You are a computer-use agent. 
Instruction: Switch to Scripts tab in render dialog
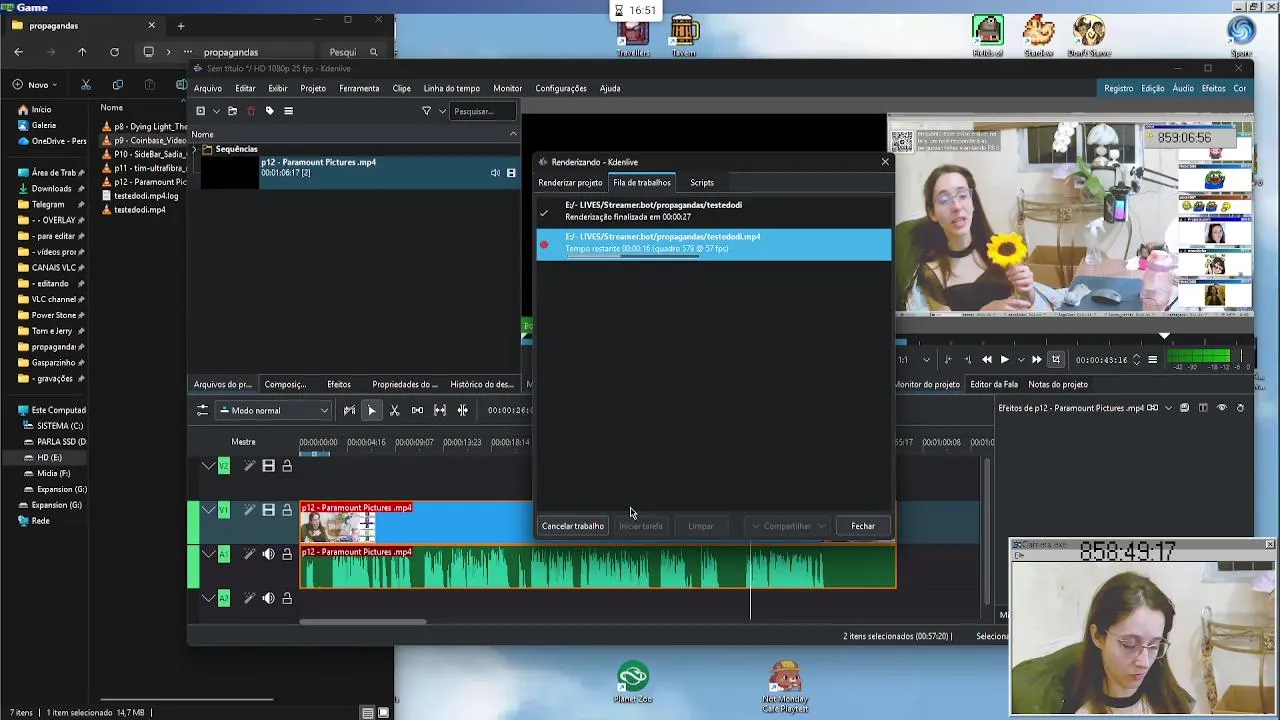[702, 183]
